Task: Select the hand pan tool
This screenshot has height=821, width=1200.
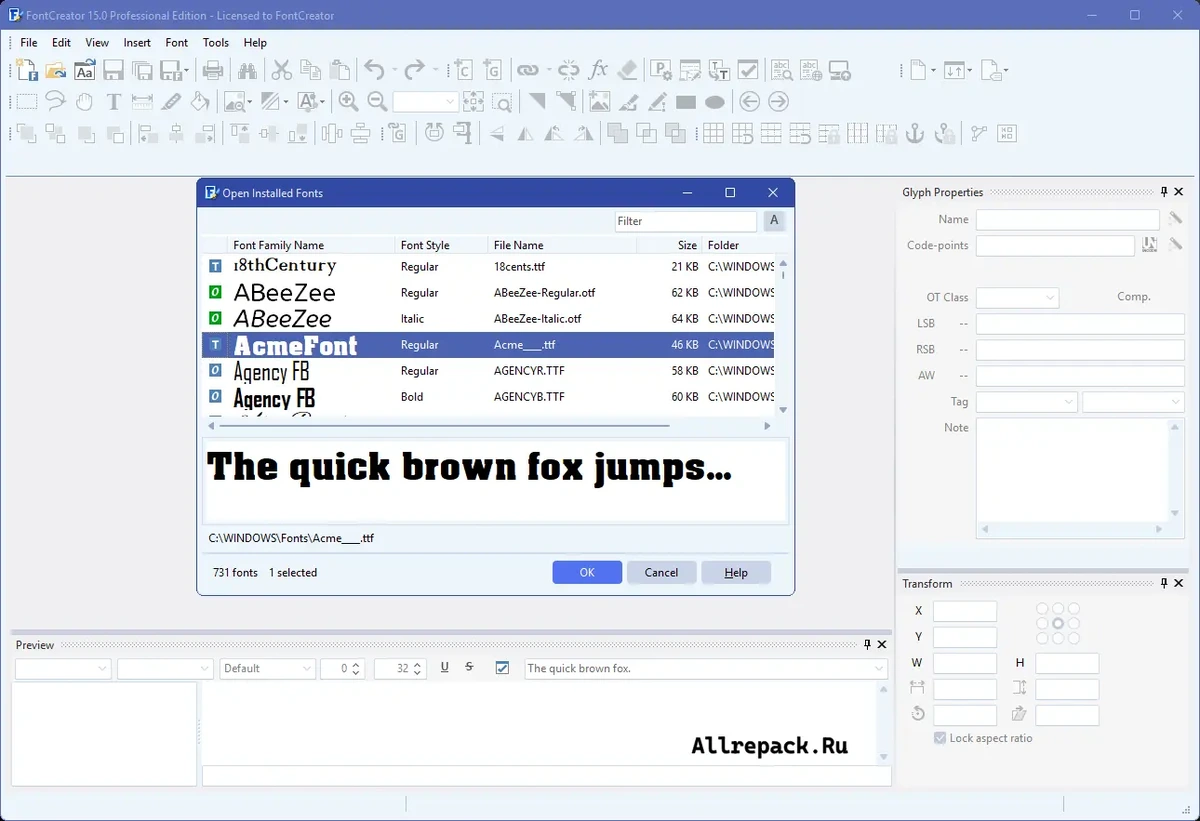Action: click(85, 102)
